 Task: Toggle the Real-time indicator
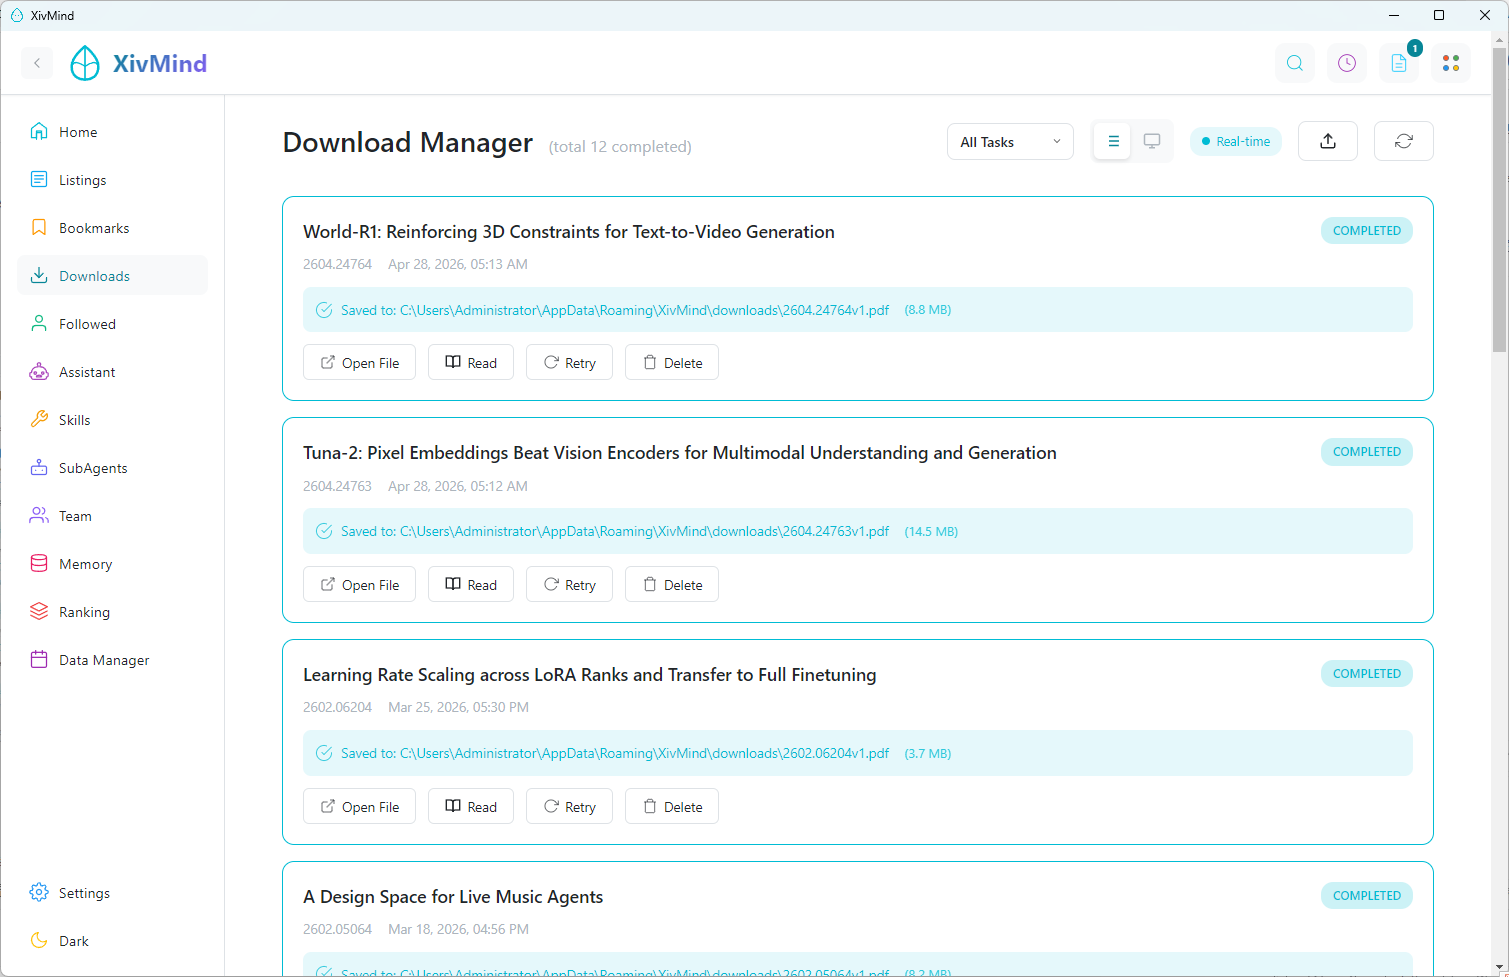[1236, 142]
